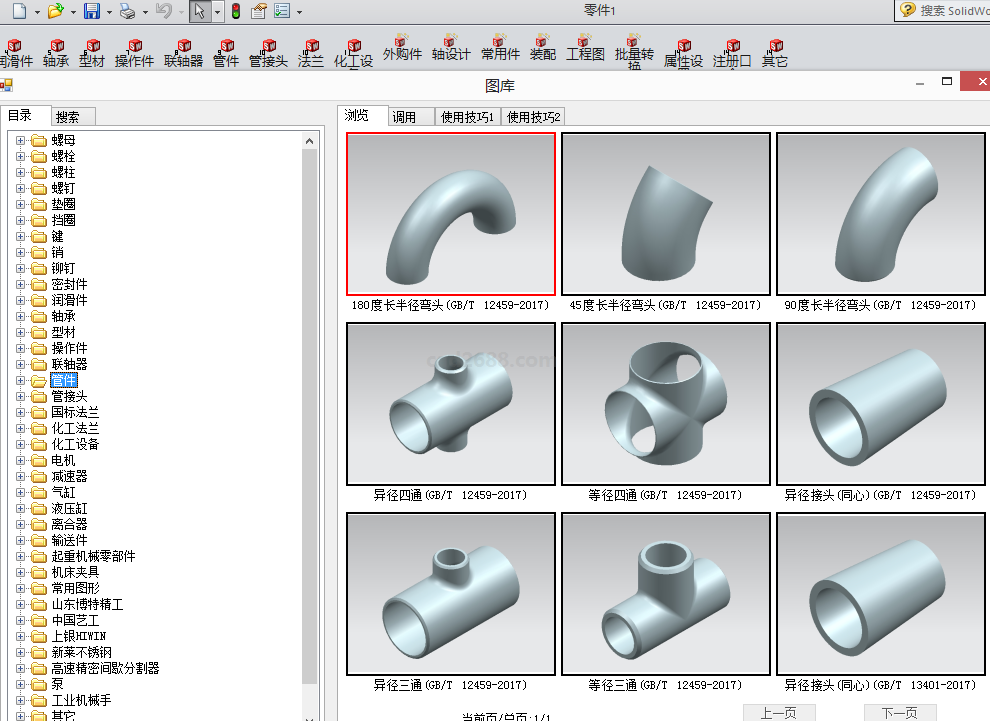Open the dropdown arrow next to Open icon
The image size is (990, 721).
[71, 12]
